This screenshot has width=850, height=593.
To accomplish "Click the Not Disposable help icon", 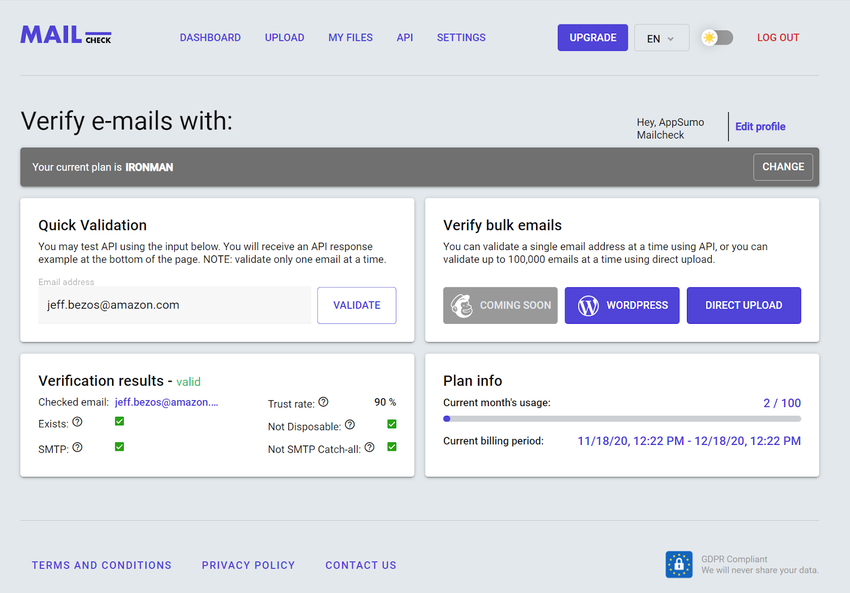I will tap(349, 424).
